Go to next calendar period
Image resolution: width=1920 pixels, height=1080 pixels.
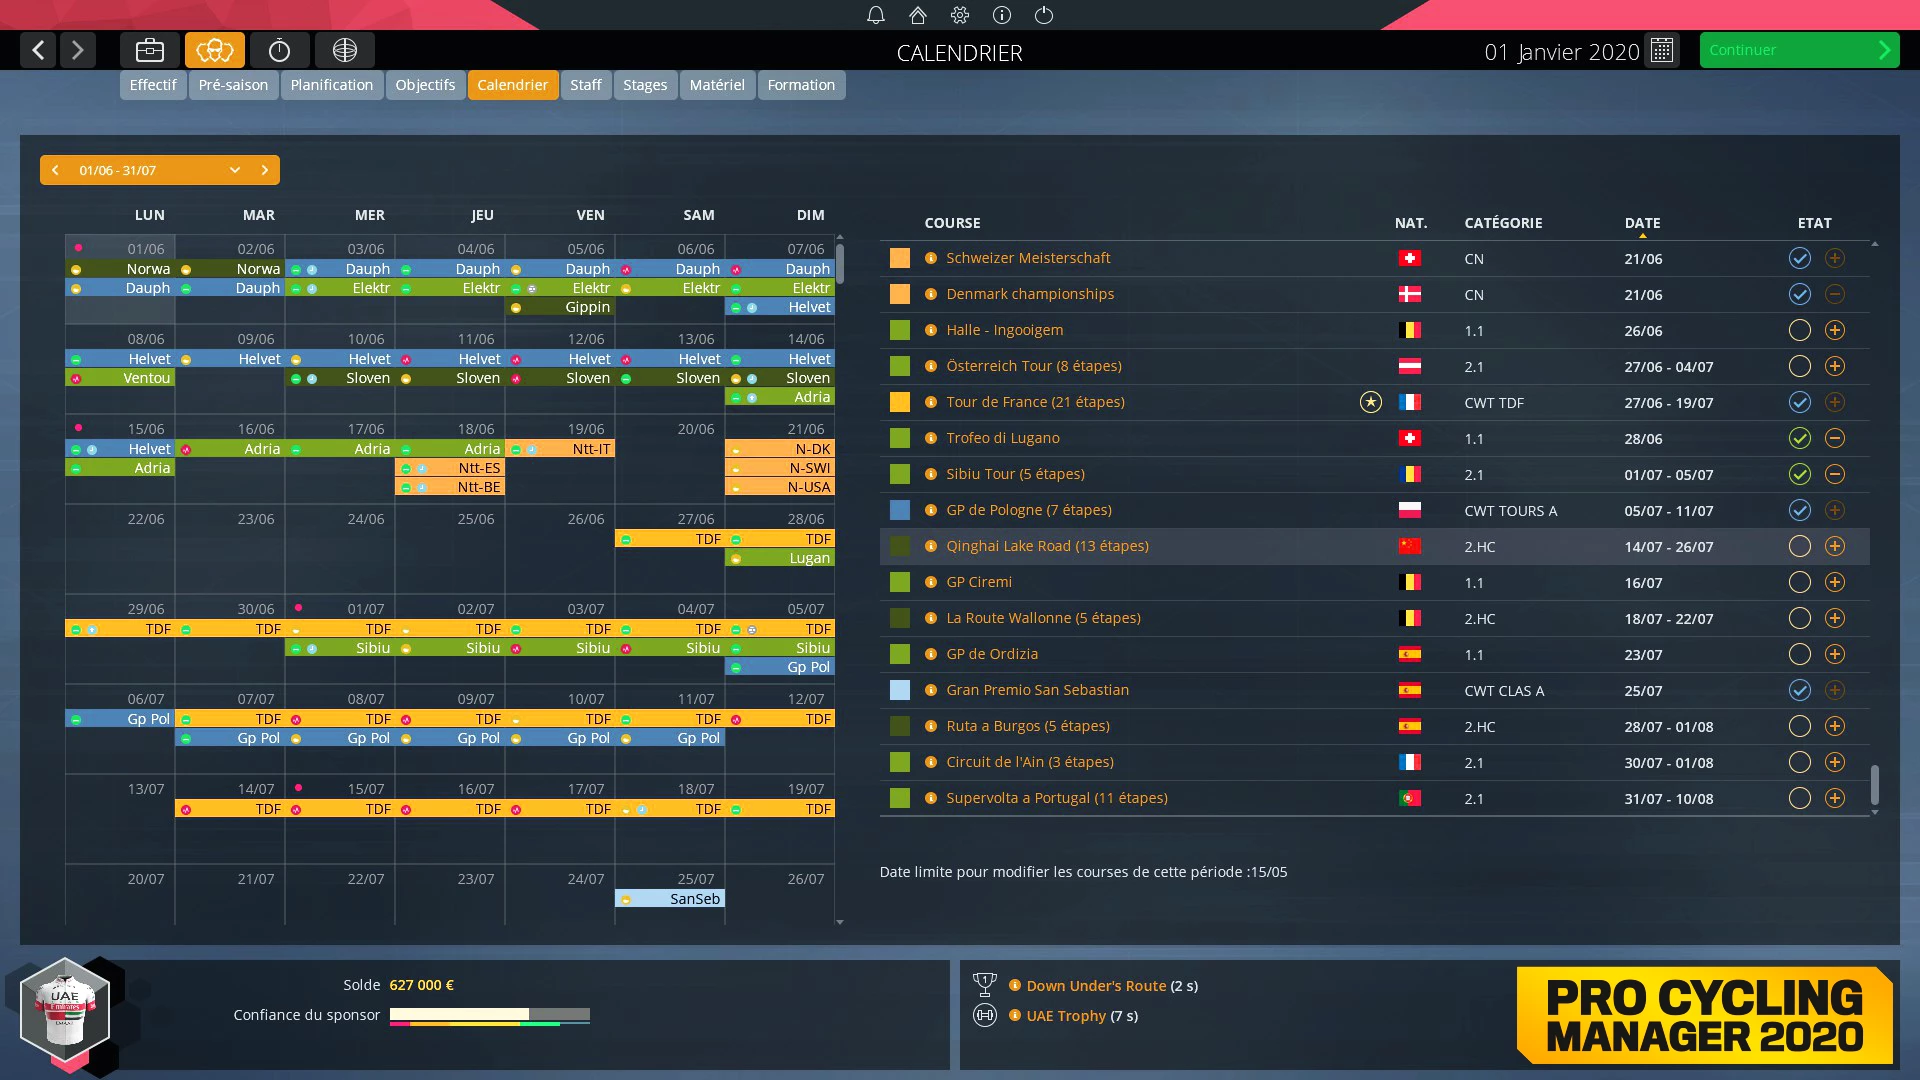265,170
